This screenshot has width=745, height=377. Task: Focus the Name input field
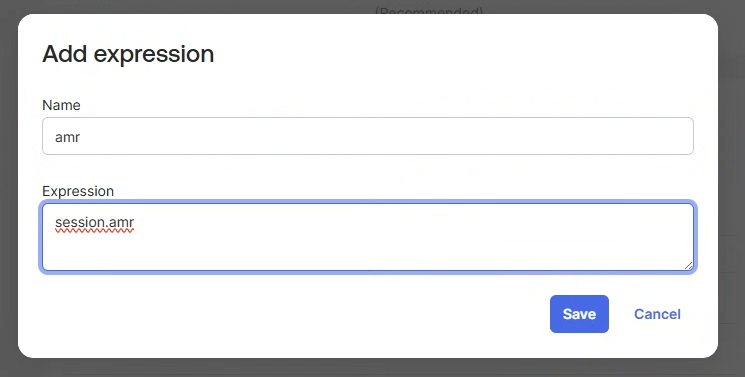click(368, 136)
